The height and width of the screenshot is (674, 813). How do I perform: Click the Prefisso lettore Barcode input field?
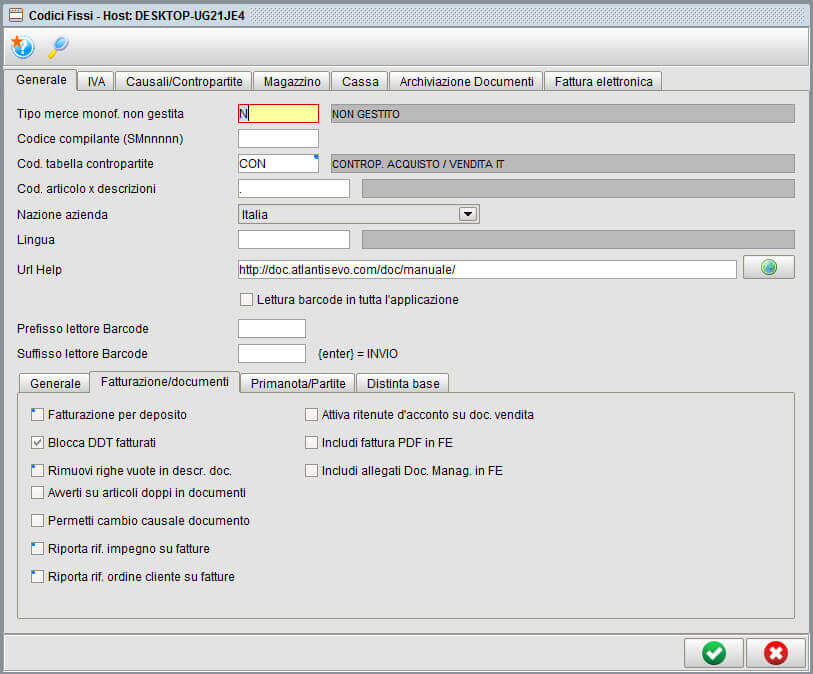[271, 328]
